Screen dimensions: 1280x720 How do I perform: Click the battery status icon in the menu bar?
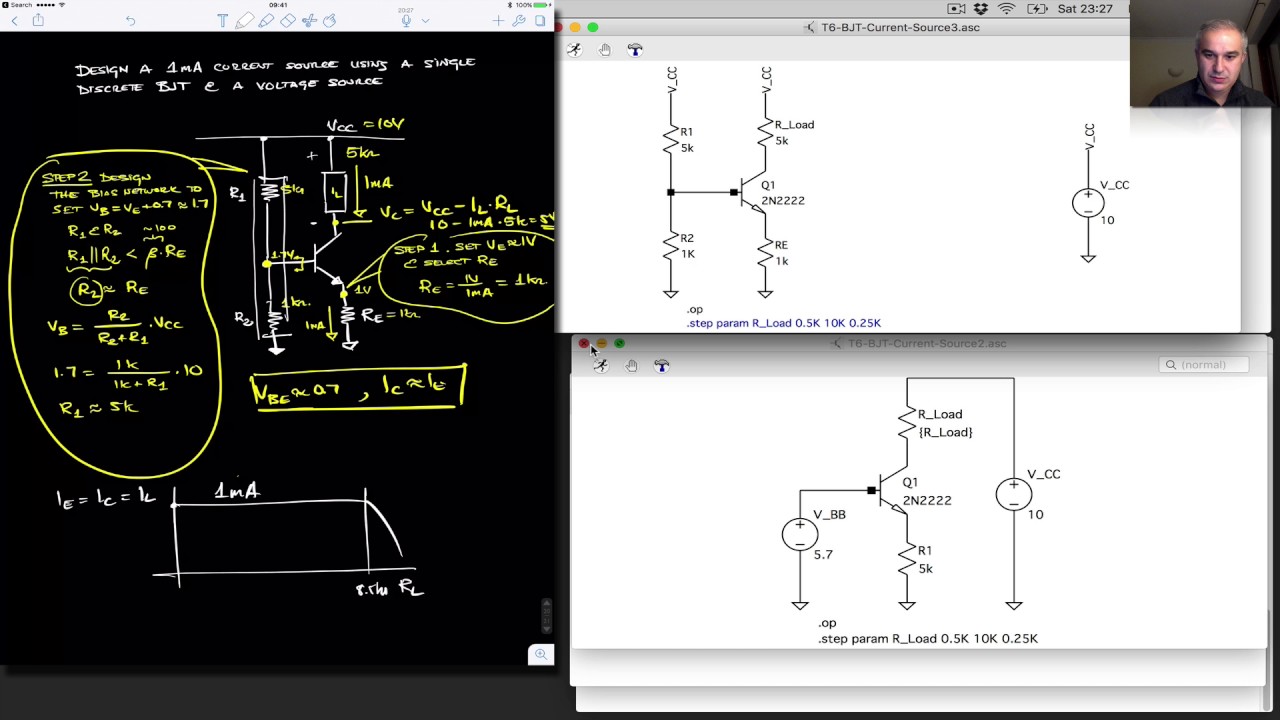pos(1037,9)
